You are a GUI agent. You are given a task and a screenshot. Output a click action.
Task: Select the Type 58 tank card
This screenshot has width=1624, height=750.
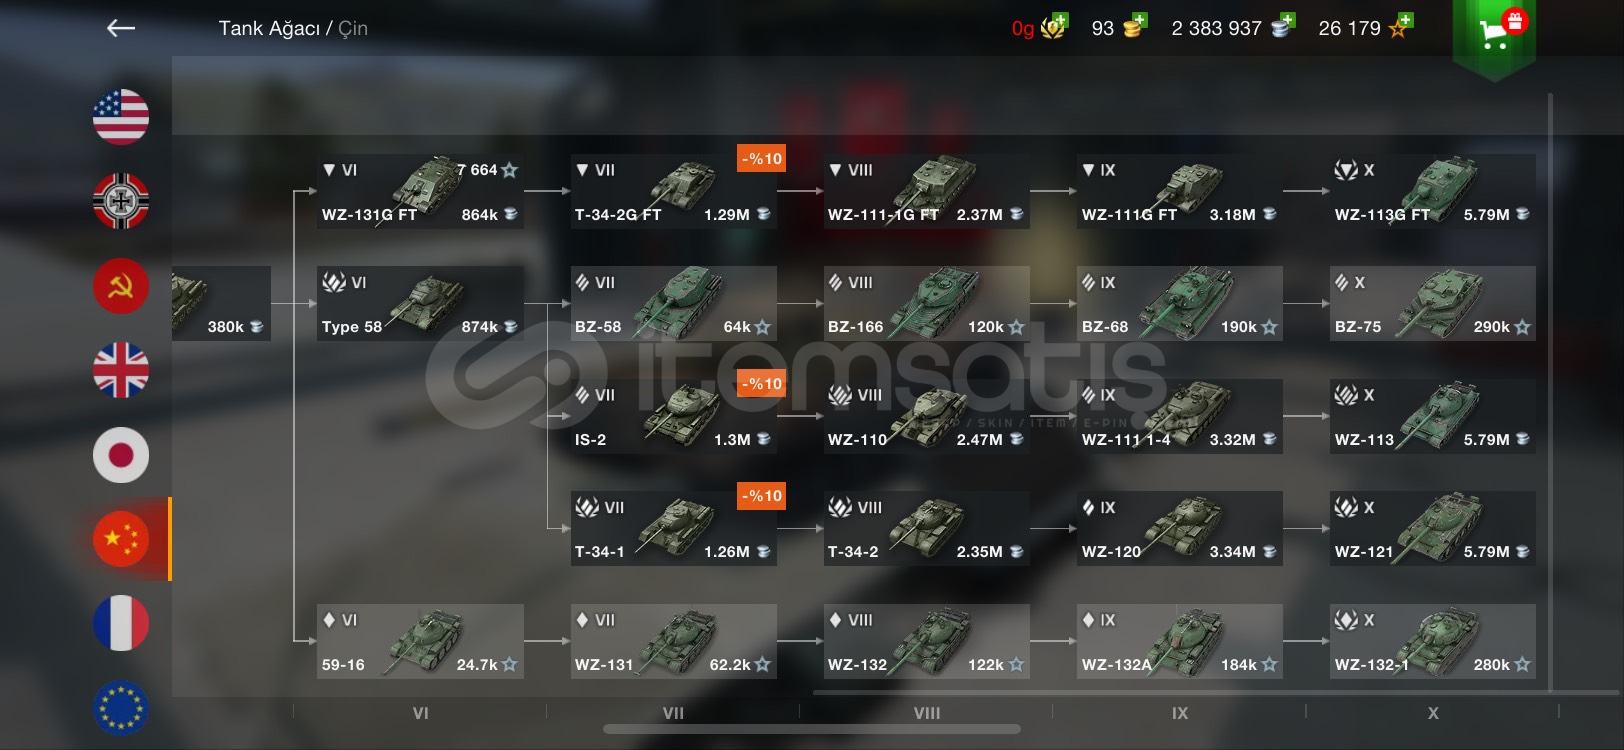point(420,304)
